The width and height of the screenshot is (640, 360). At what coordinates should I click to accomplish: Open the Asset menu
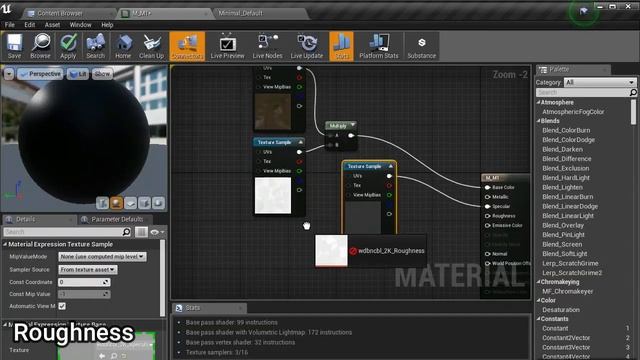coord(52,25)
